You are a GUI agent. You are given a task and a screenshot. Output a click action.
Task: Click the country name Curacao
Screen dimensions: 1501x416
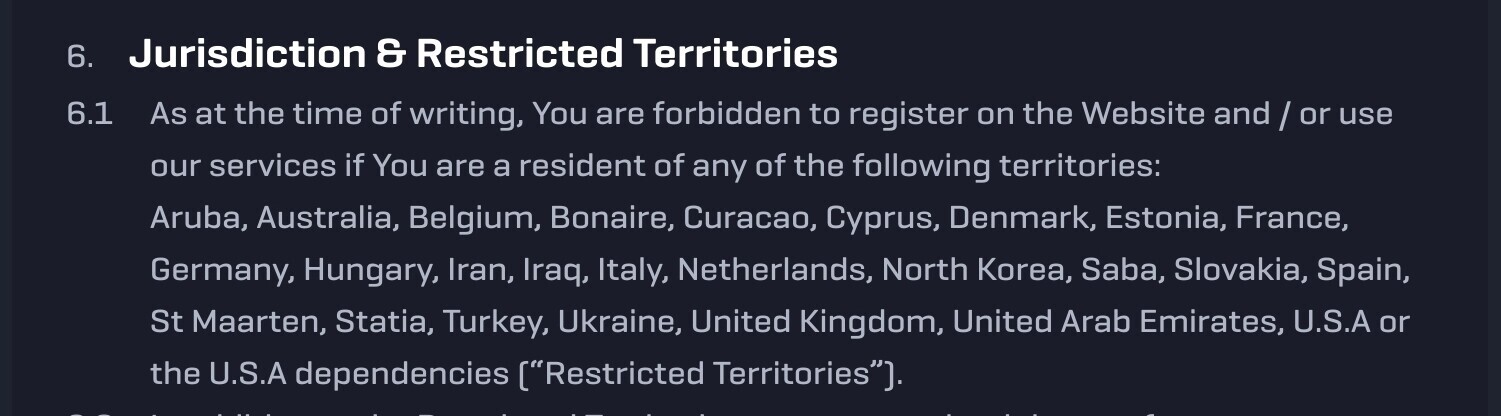point(748,218)
